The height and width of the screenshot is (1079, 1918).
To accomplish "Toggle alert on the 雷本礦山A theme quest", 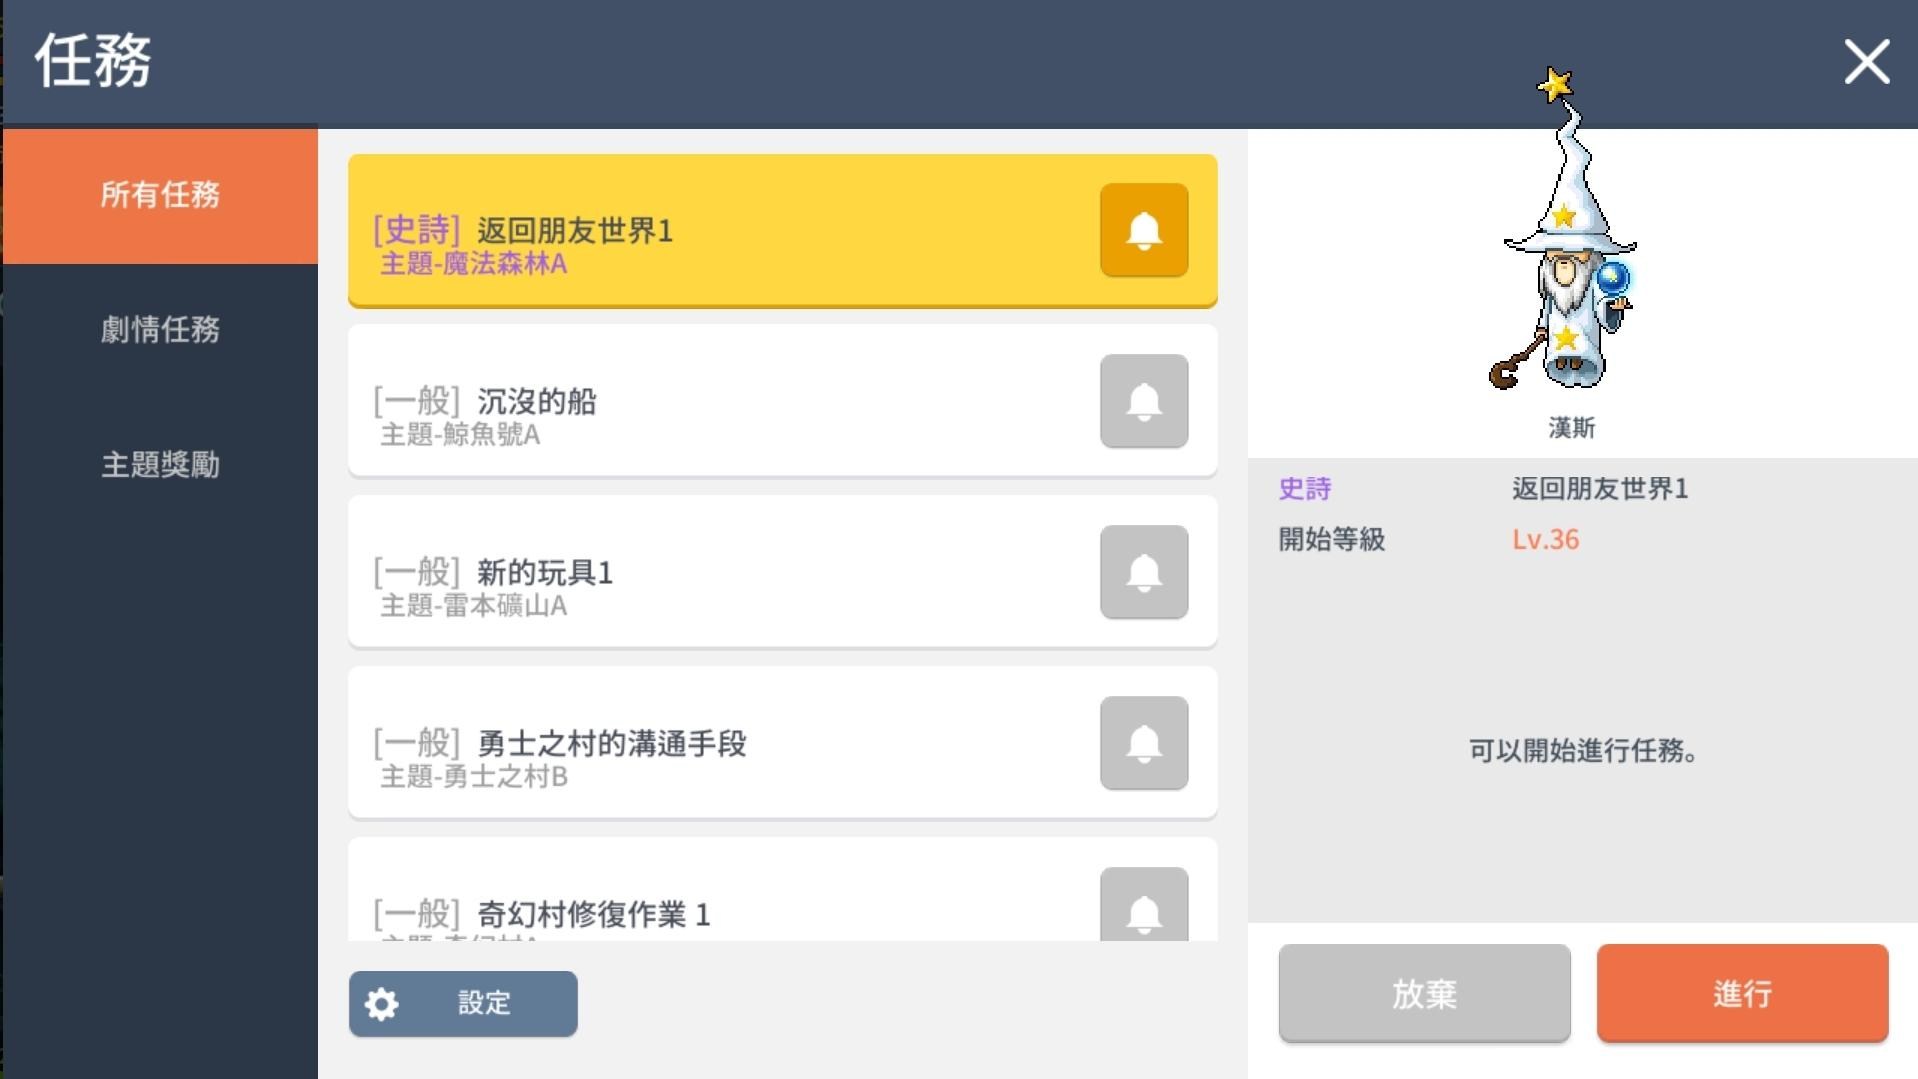I will pyautogui.click(x=1143, y=572).
